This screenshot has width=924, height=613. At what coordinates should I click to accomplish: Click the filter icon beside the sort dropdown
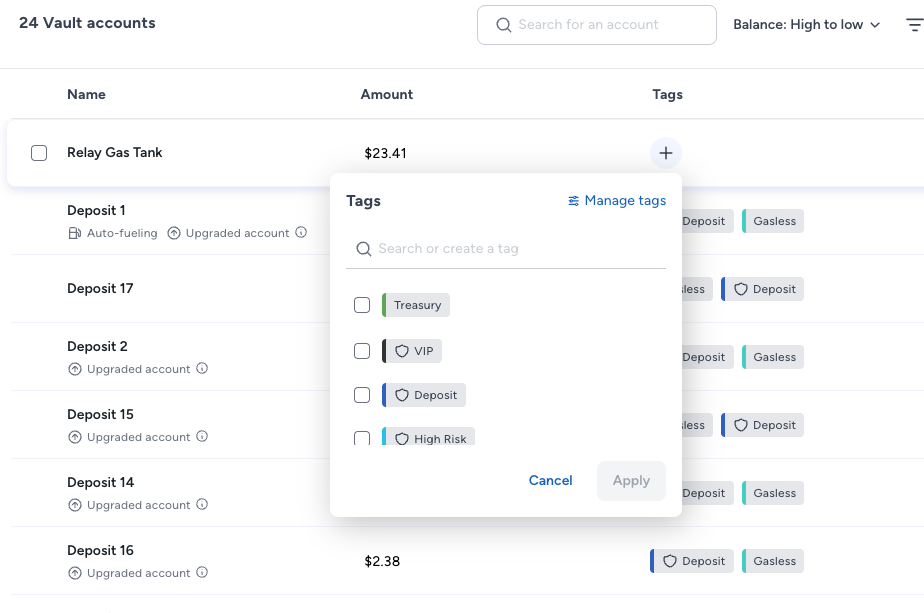coord(915,25)
